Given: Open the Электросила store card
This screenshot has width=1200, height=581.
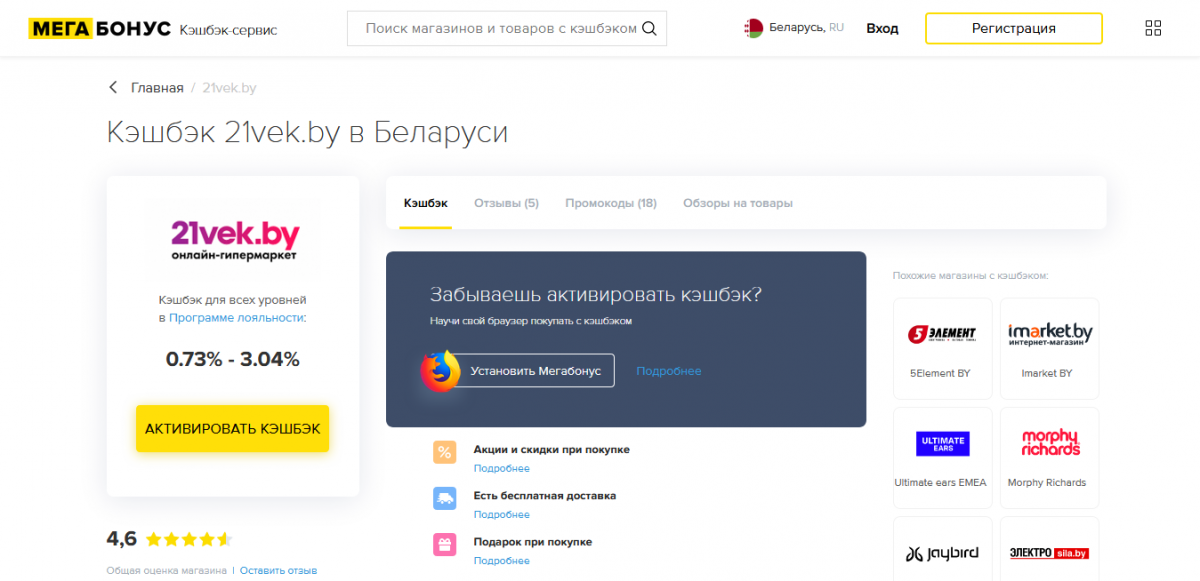Looking at the screenshot, I should (1049, 548).
